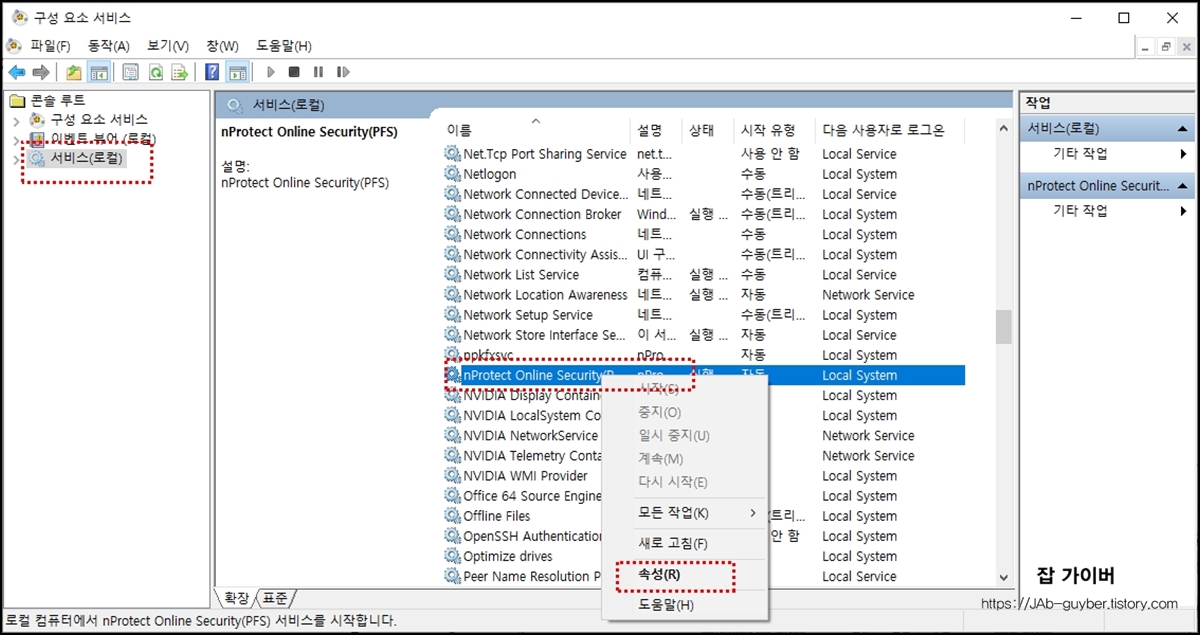Expand the 이벤트 뷰어 (로컬) tree node
The image size is (1200, 635).
[16, 139]
